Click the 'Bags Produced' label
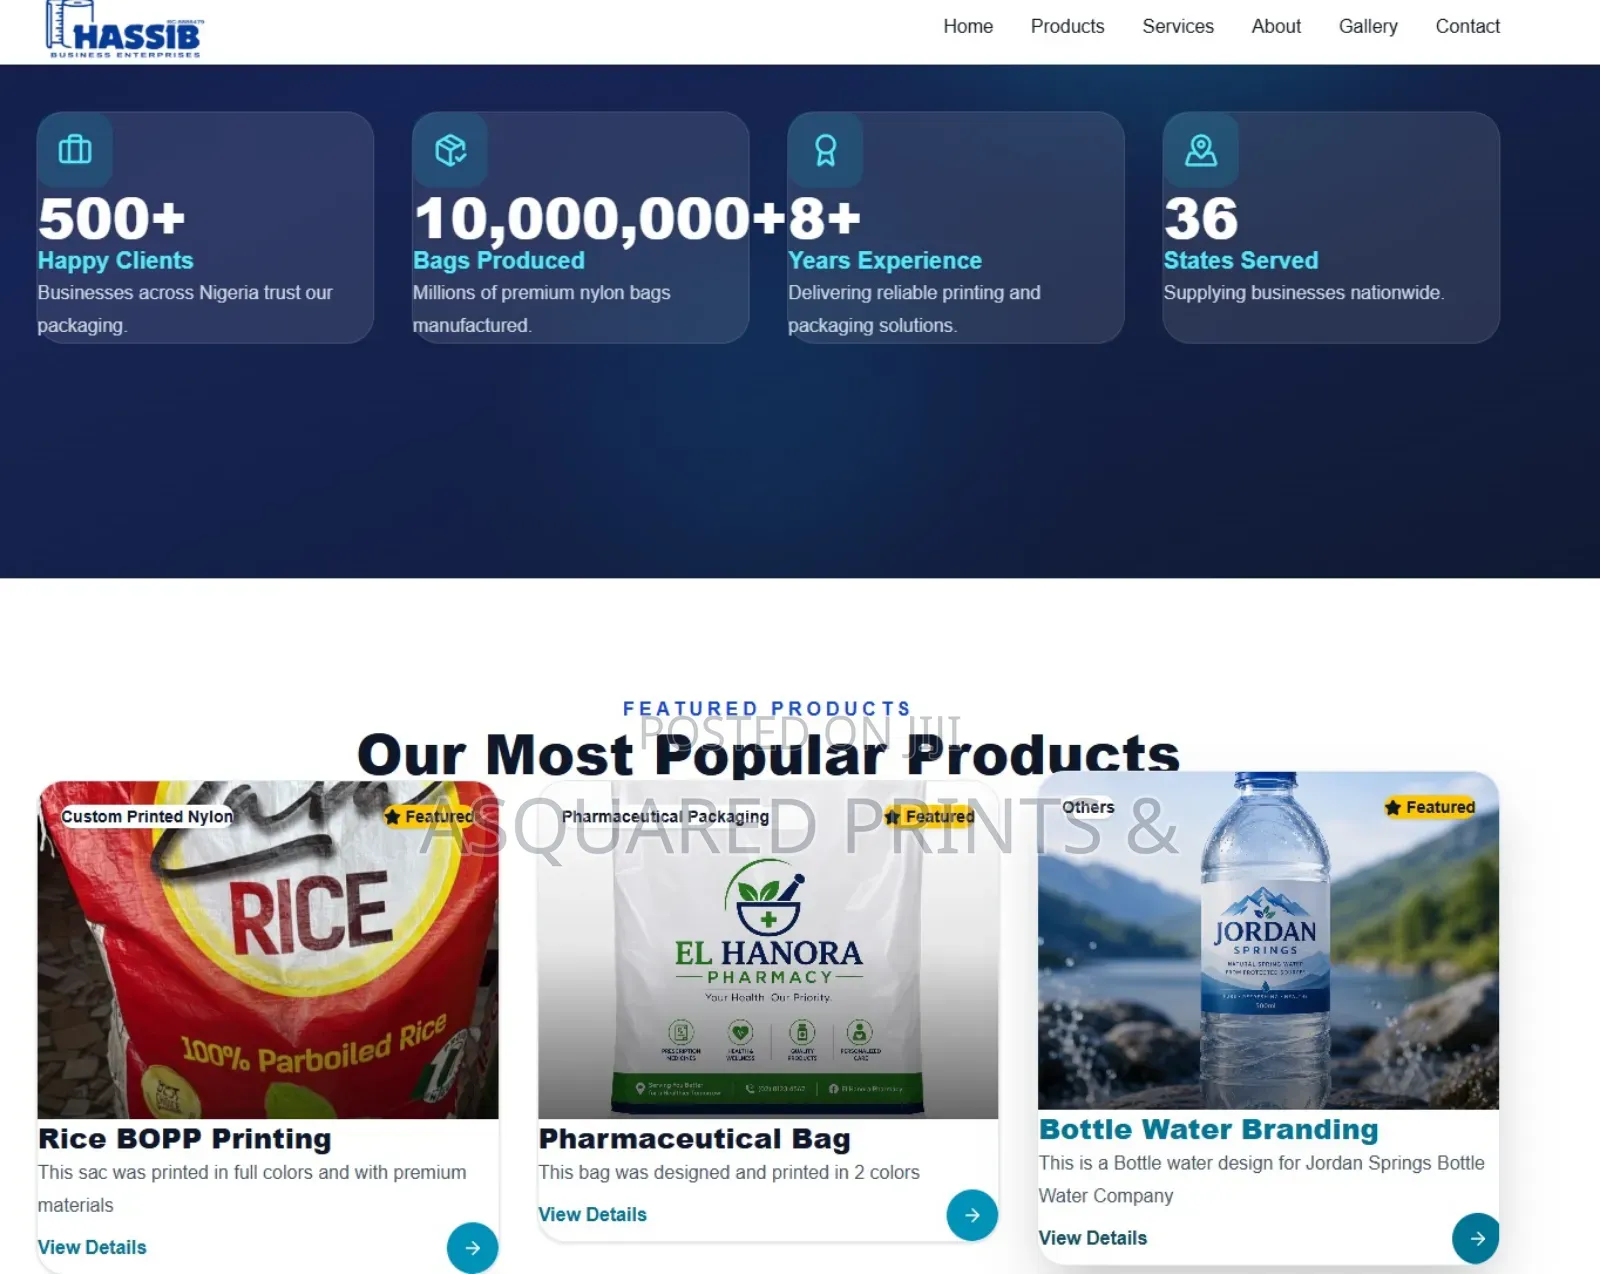 pos(499,260)
